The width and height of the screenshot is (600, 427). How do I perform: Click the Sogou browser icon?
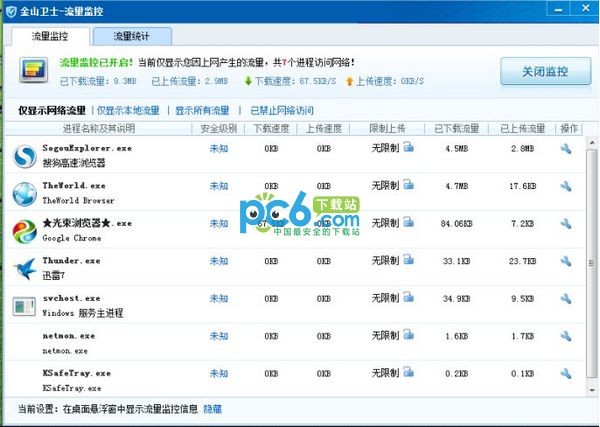tap(24, 156)
